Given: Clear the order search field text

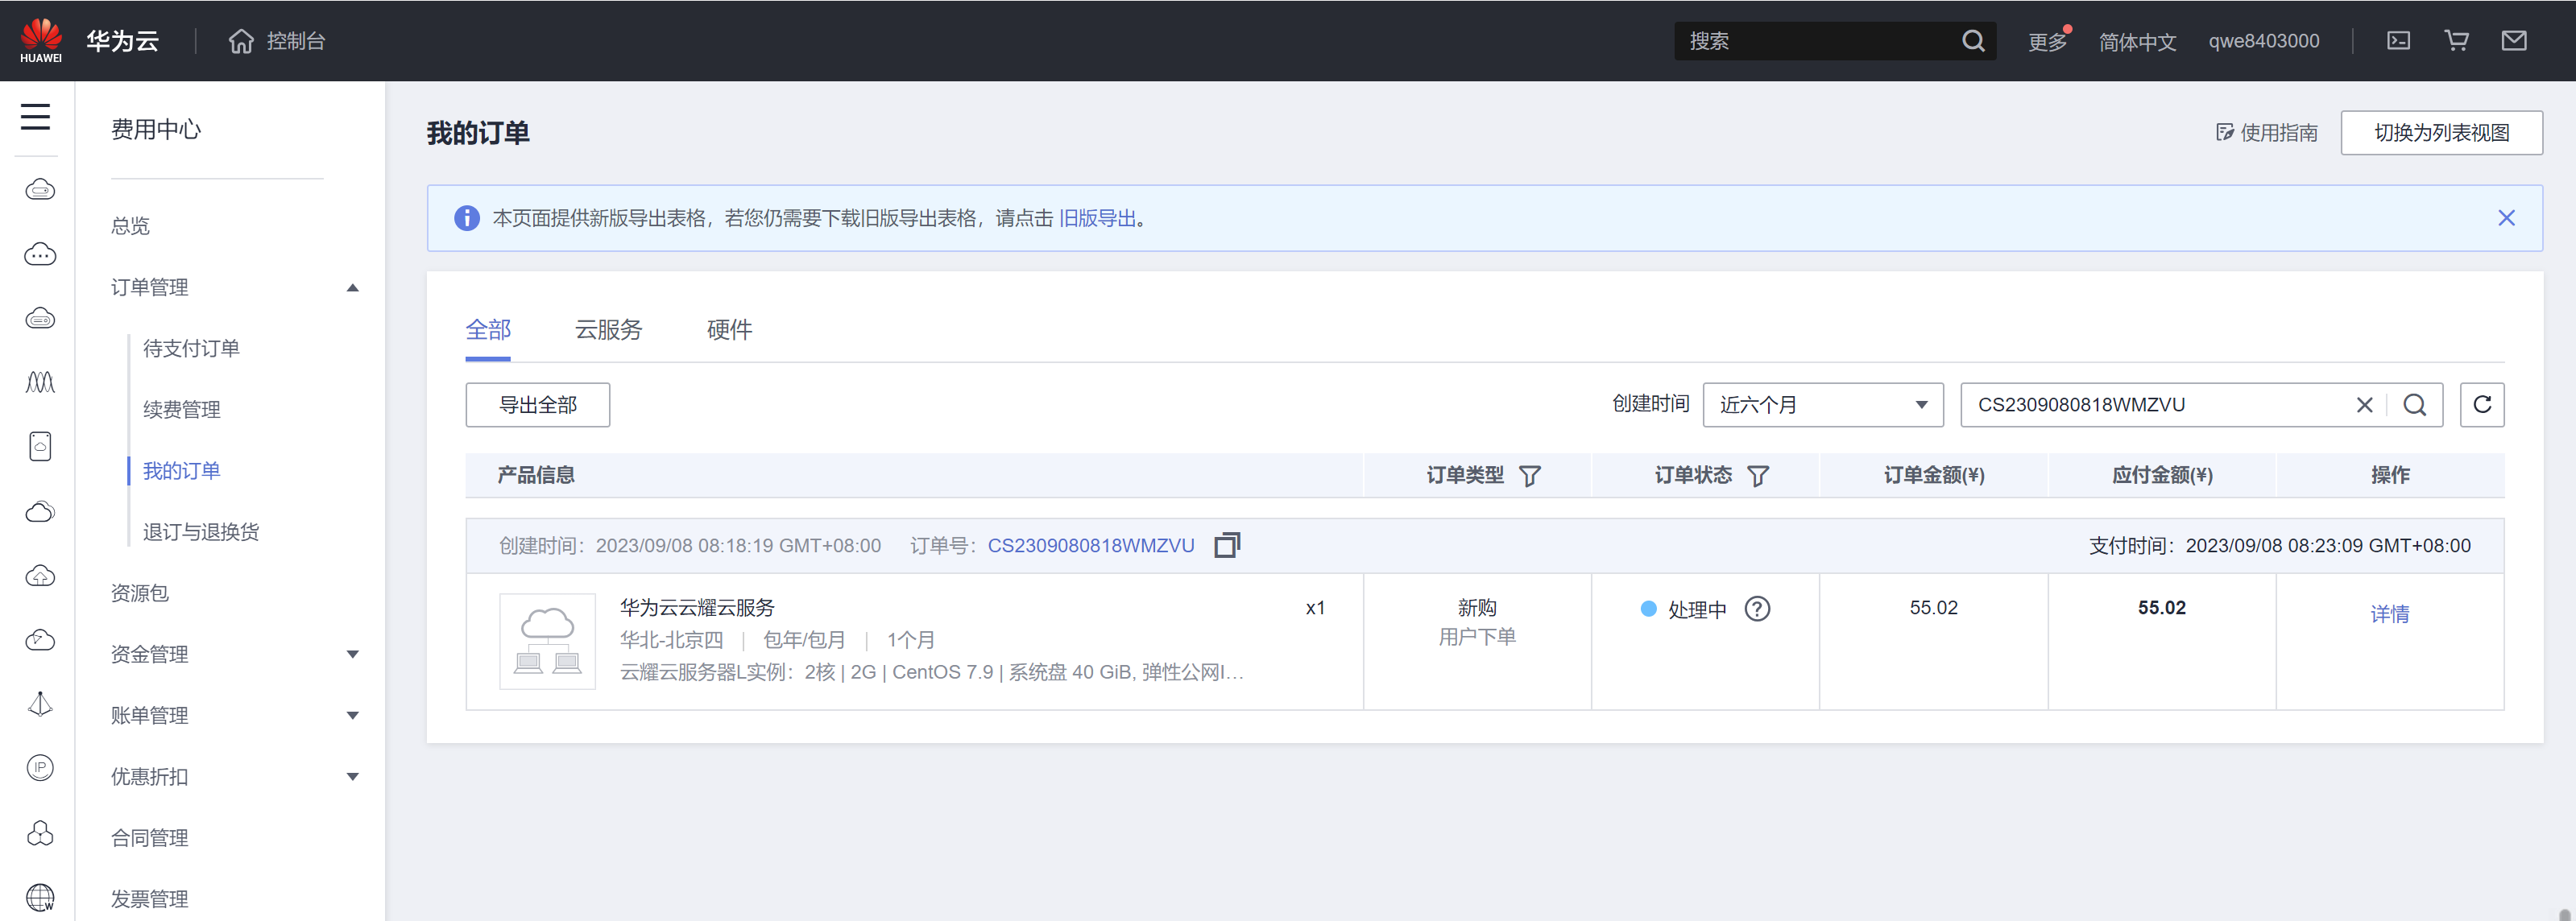Looking at the screenshot, I should point(2364,405).
